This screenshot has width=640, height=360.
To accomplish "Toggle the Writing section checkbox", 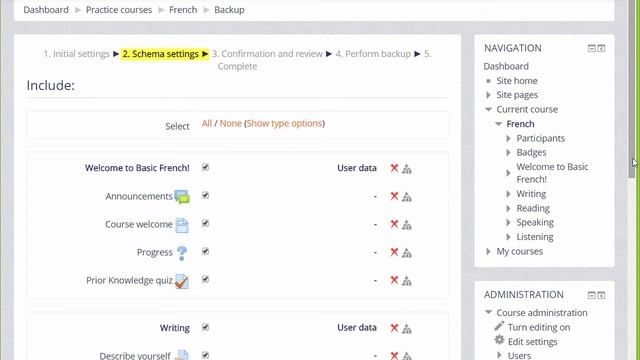I will [205, 327].
